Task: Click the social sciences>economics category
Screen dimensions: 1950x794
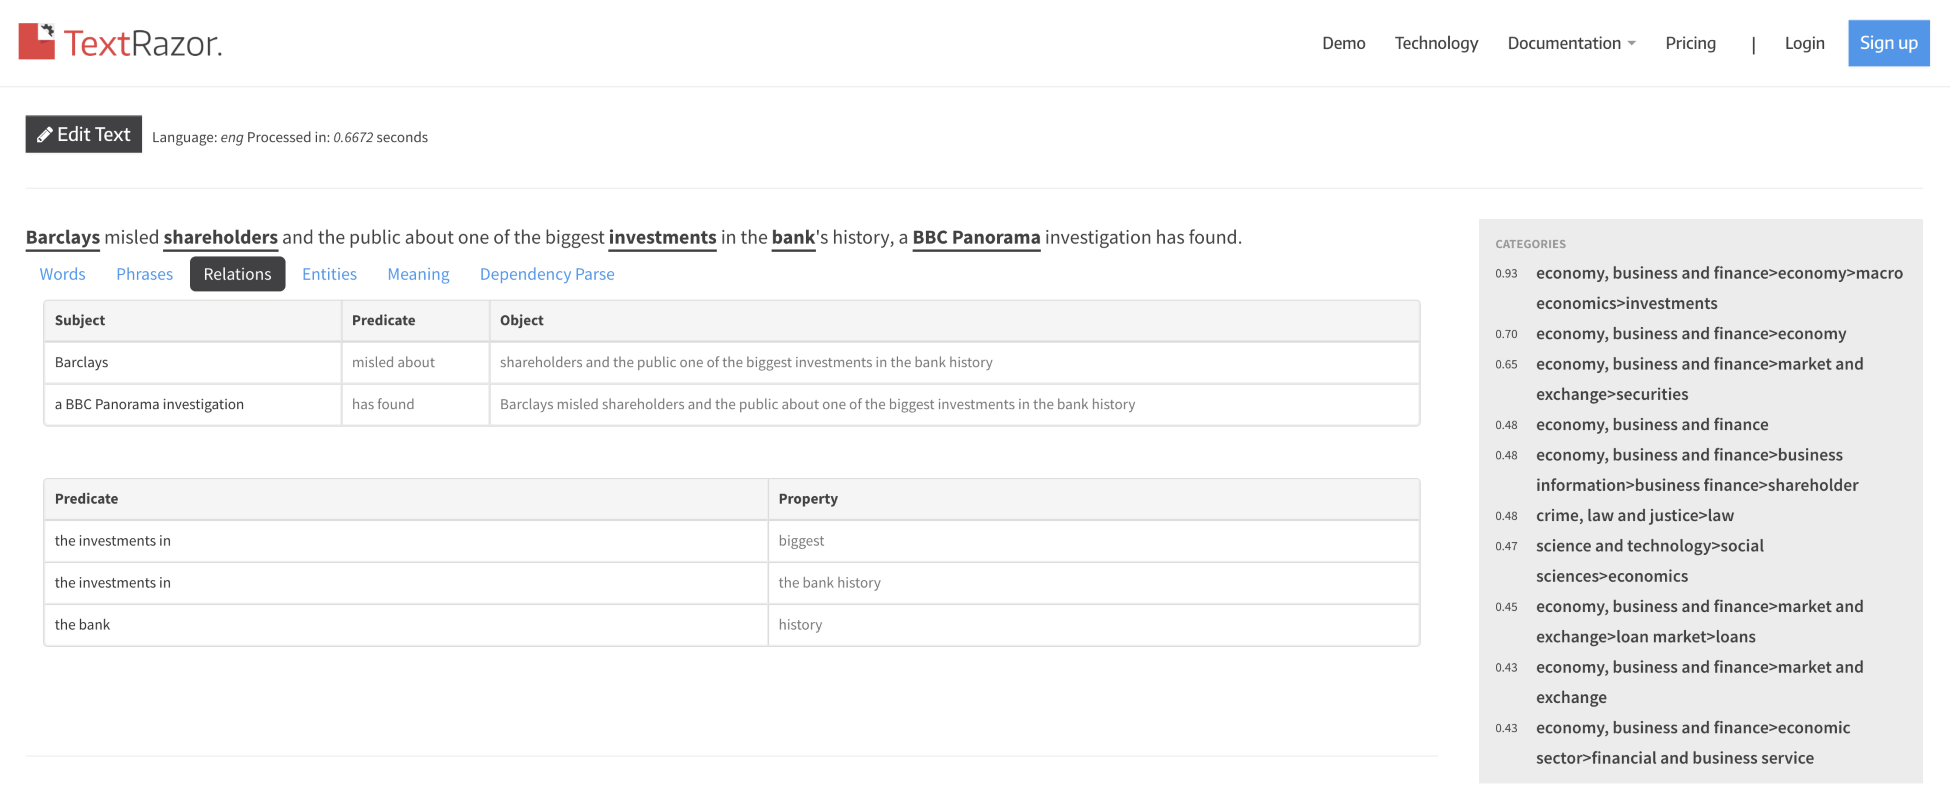Action: pyautogui.click(x=1650, y=560)
